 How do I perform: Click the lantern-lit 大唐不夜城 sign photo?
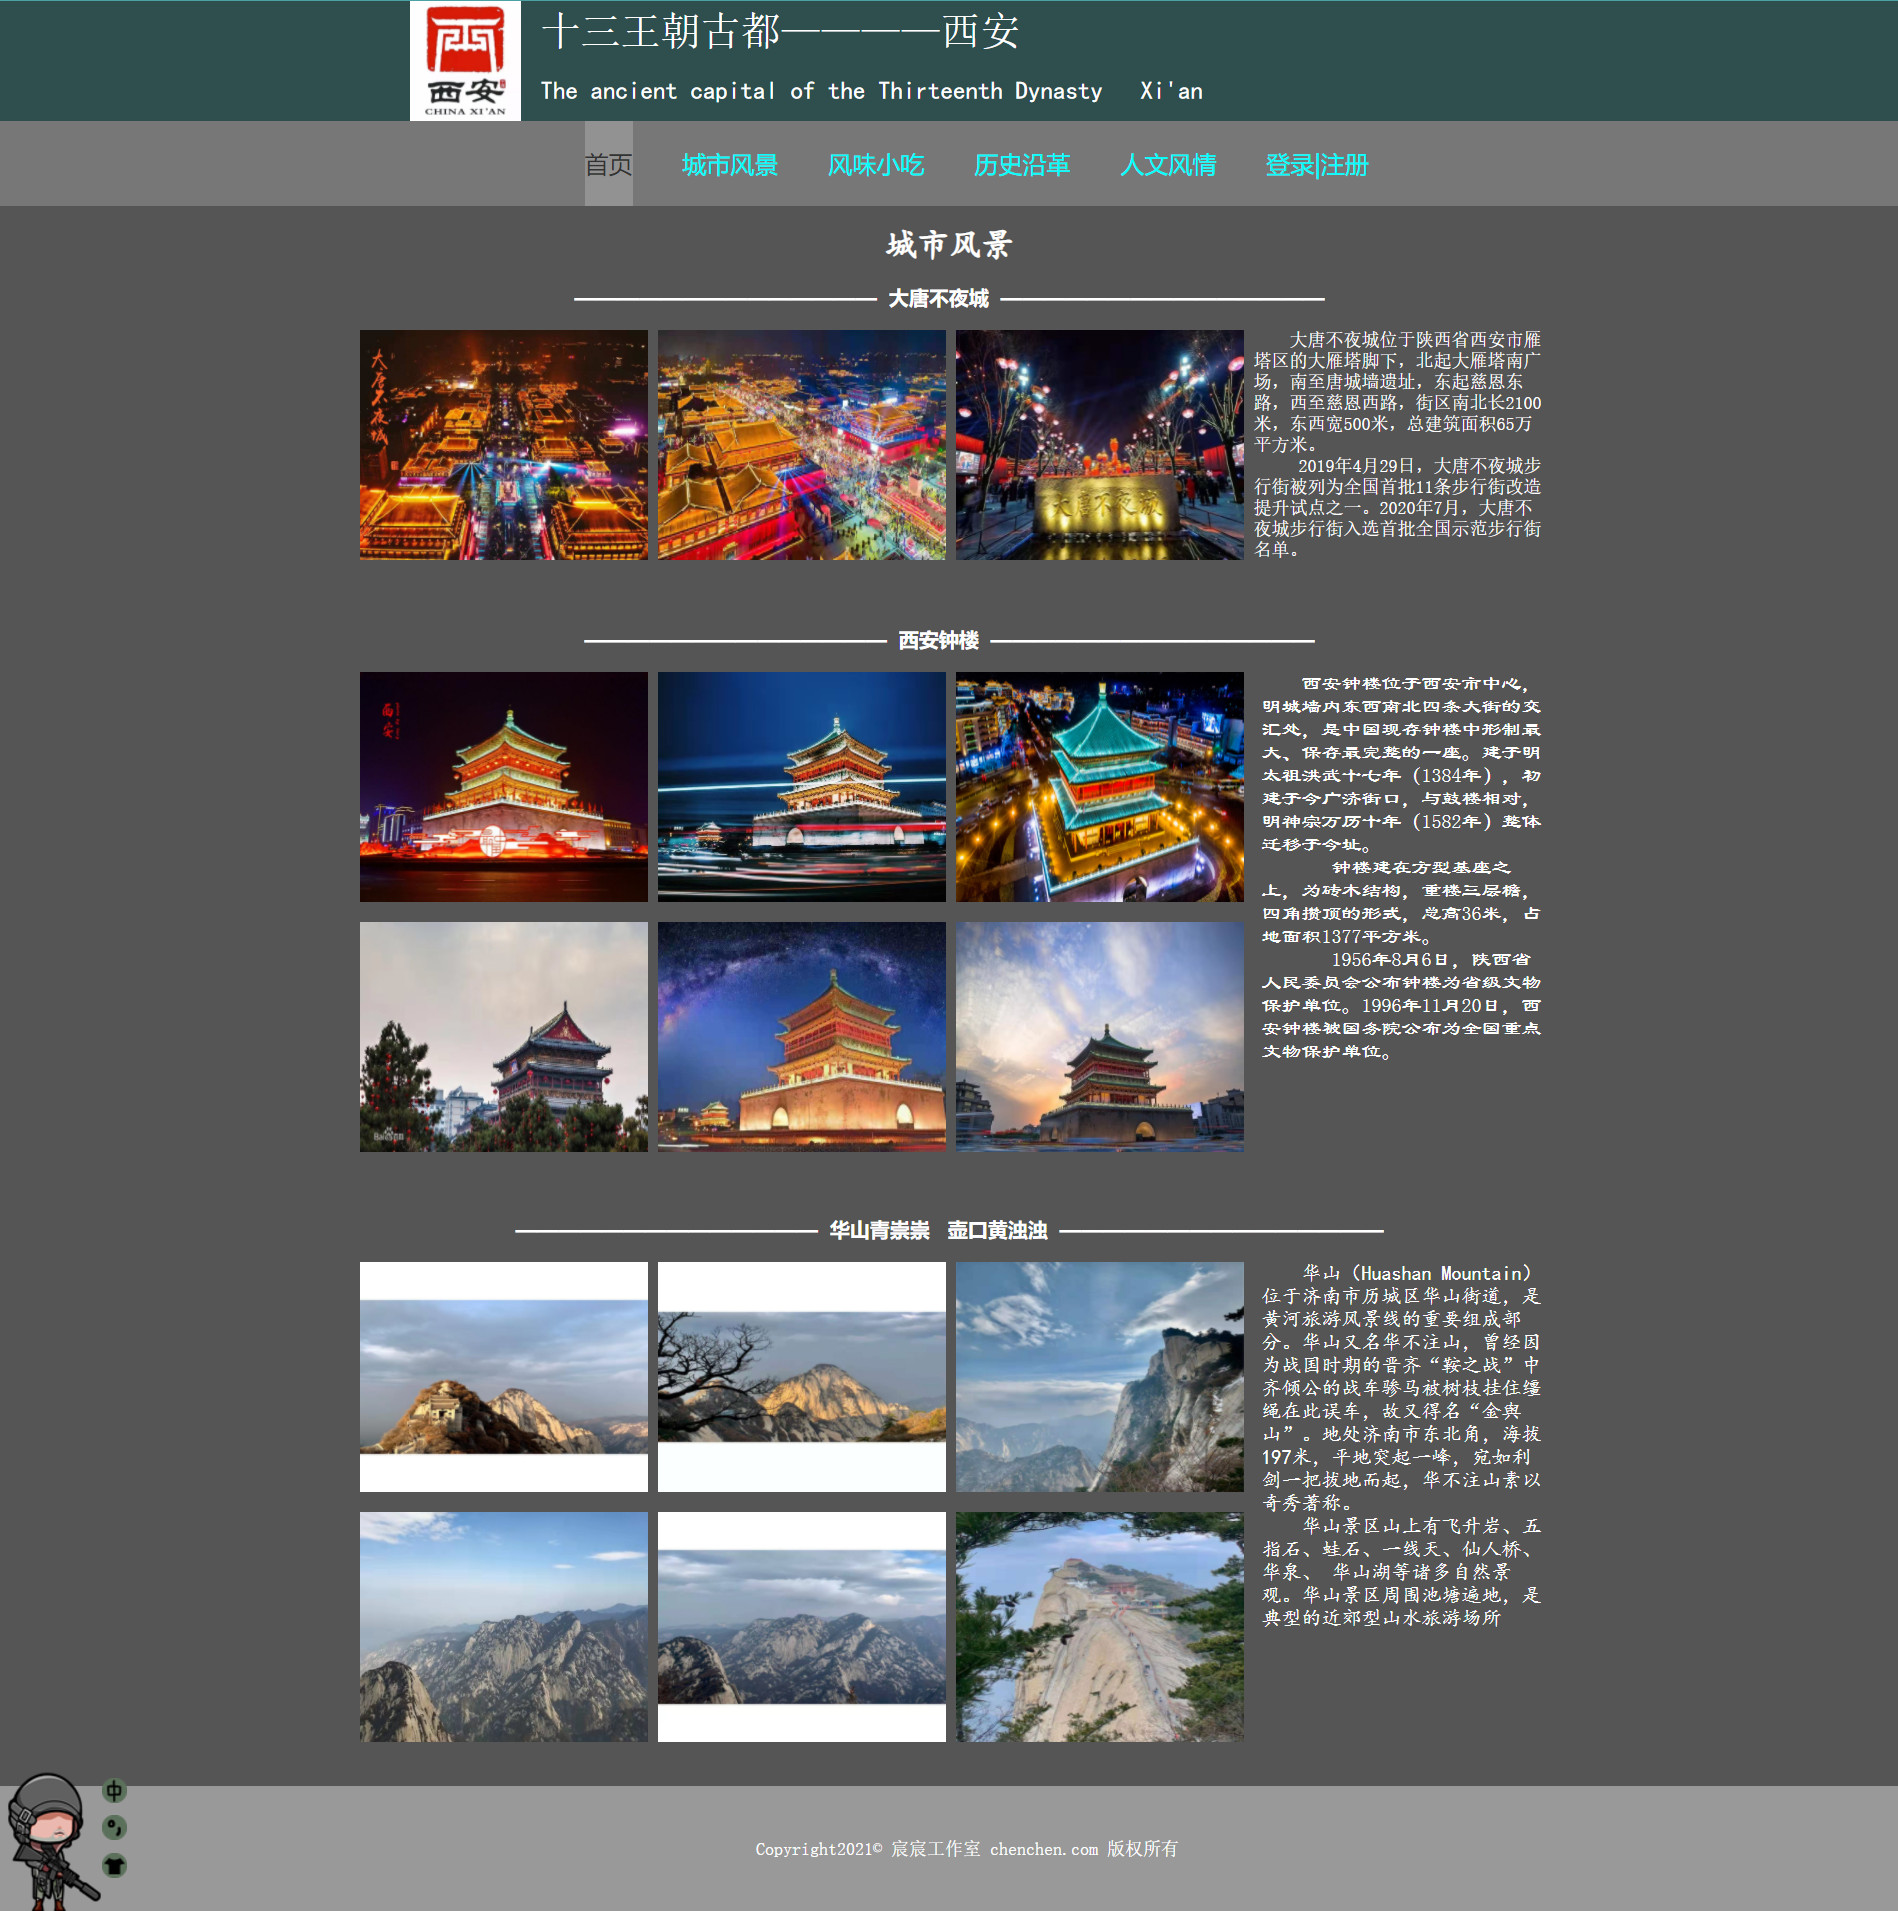pos(1100,446)
